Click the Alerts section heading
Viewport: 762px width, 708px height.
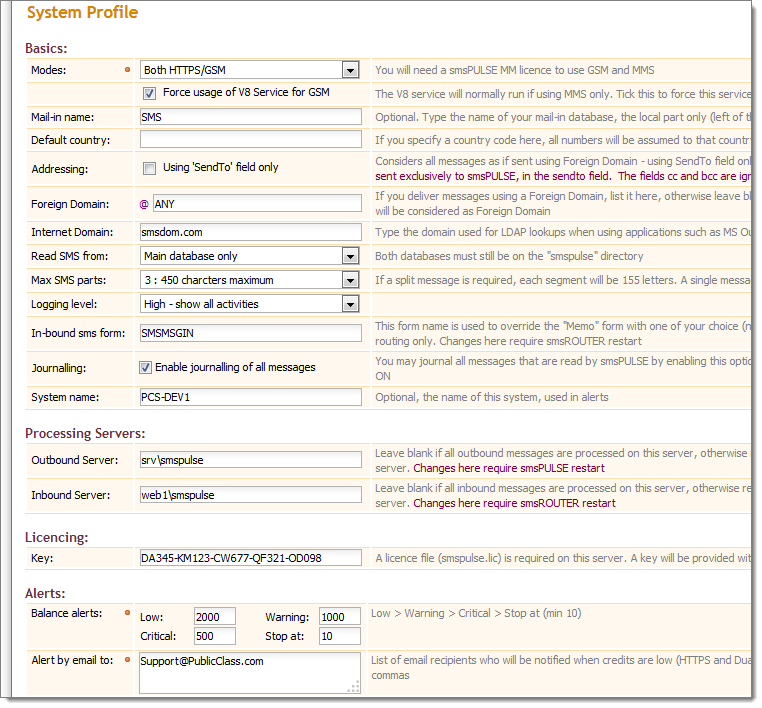point(45,593)
